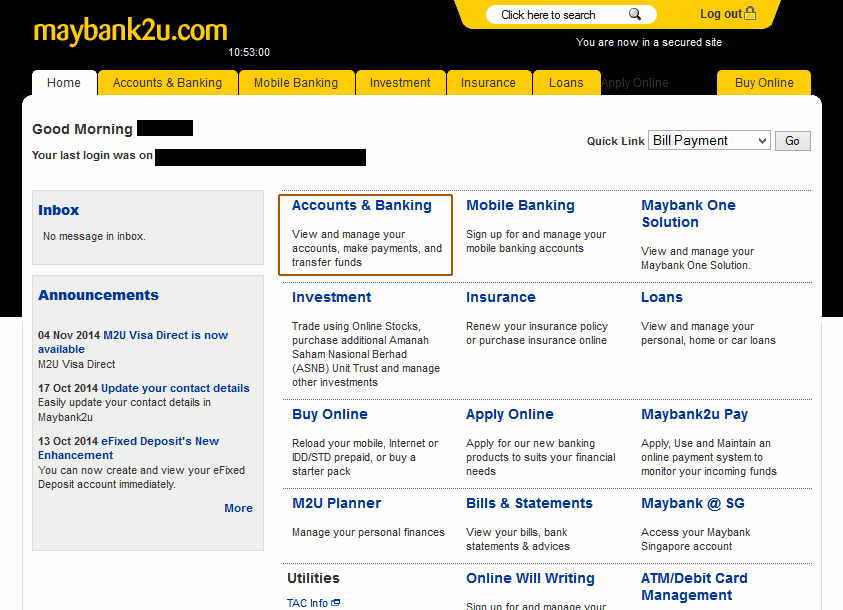
Task: Click the 'Good Morning' greeting text
Action: pos(82,129)
